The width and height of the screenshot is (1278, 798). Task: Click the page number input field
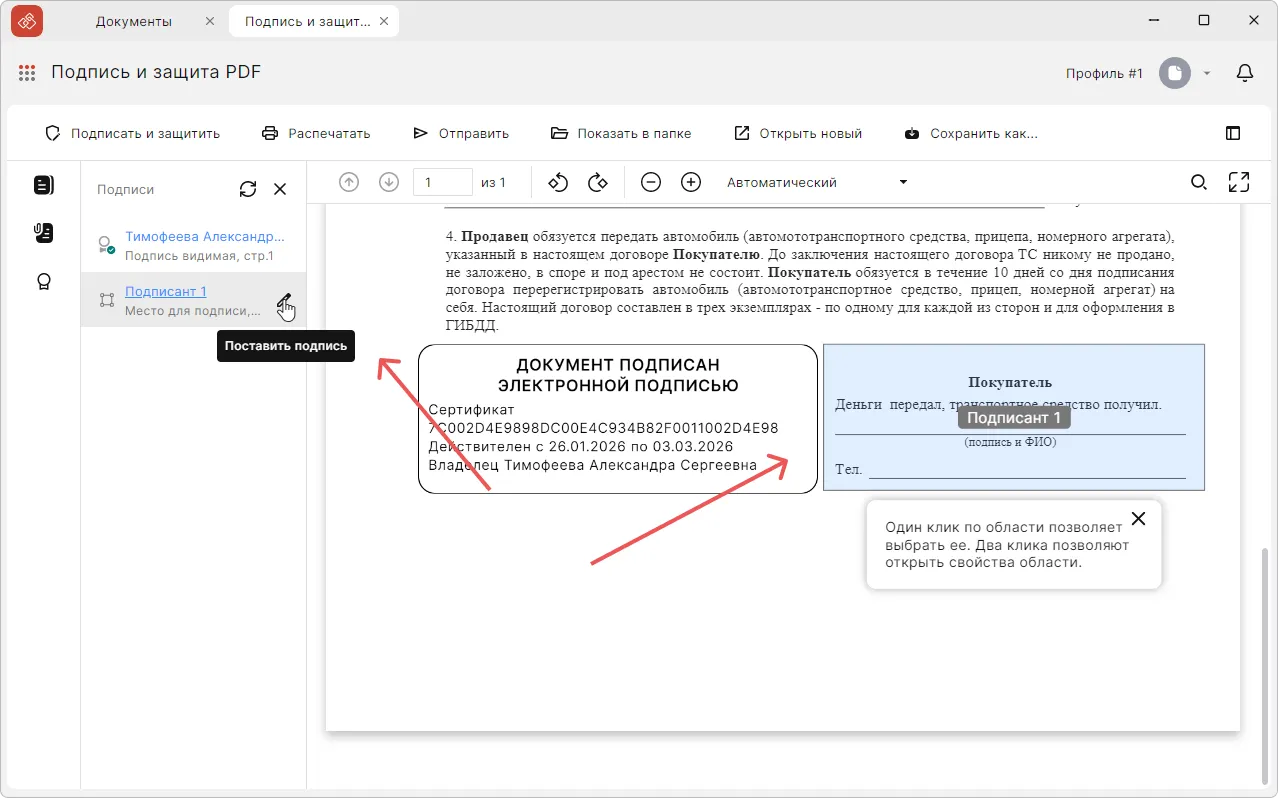point(442,182)
